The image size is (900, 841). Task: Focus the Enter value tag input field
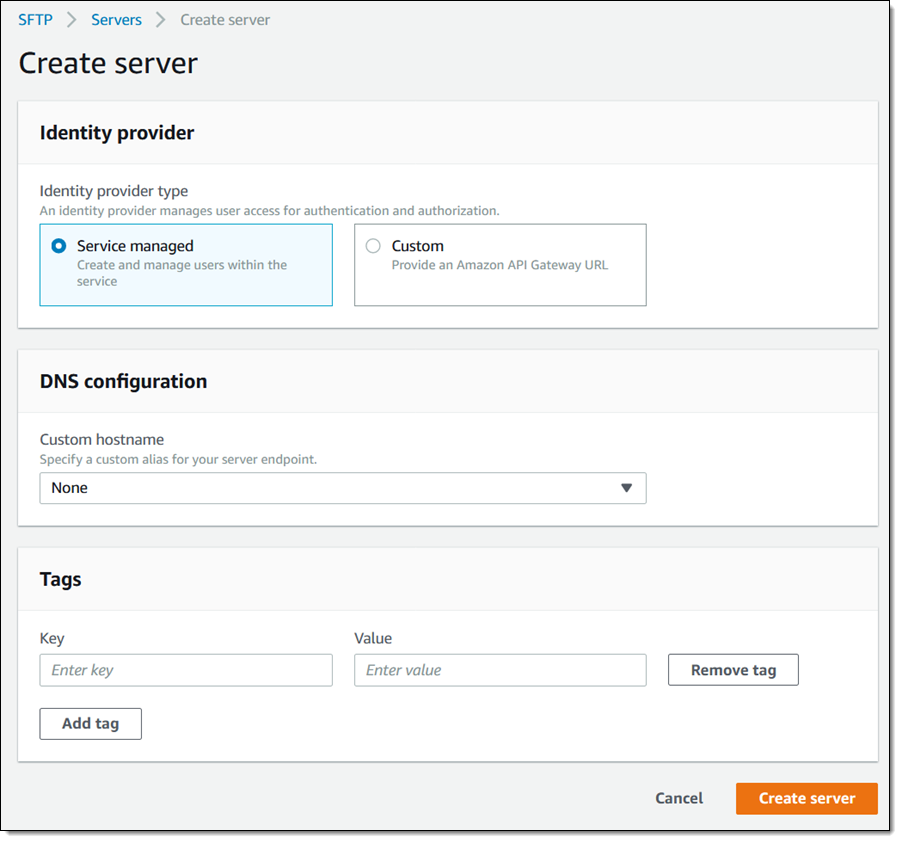coord(500,670)
